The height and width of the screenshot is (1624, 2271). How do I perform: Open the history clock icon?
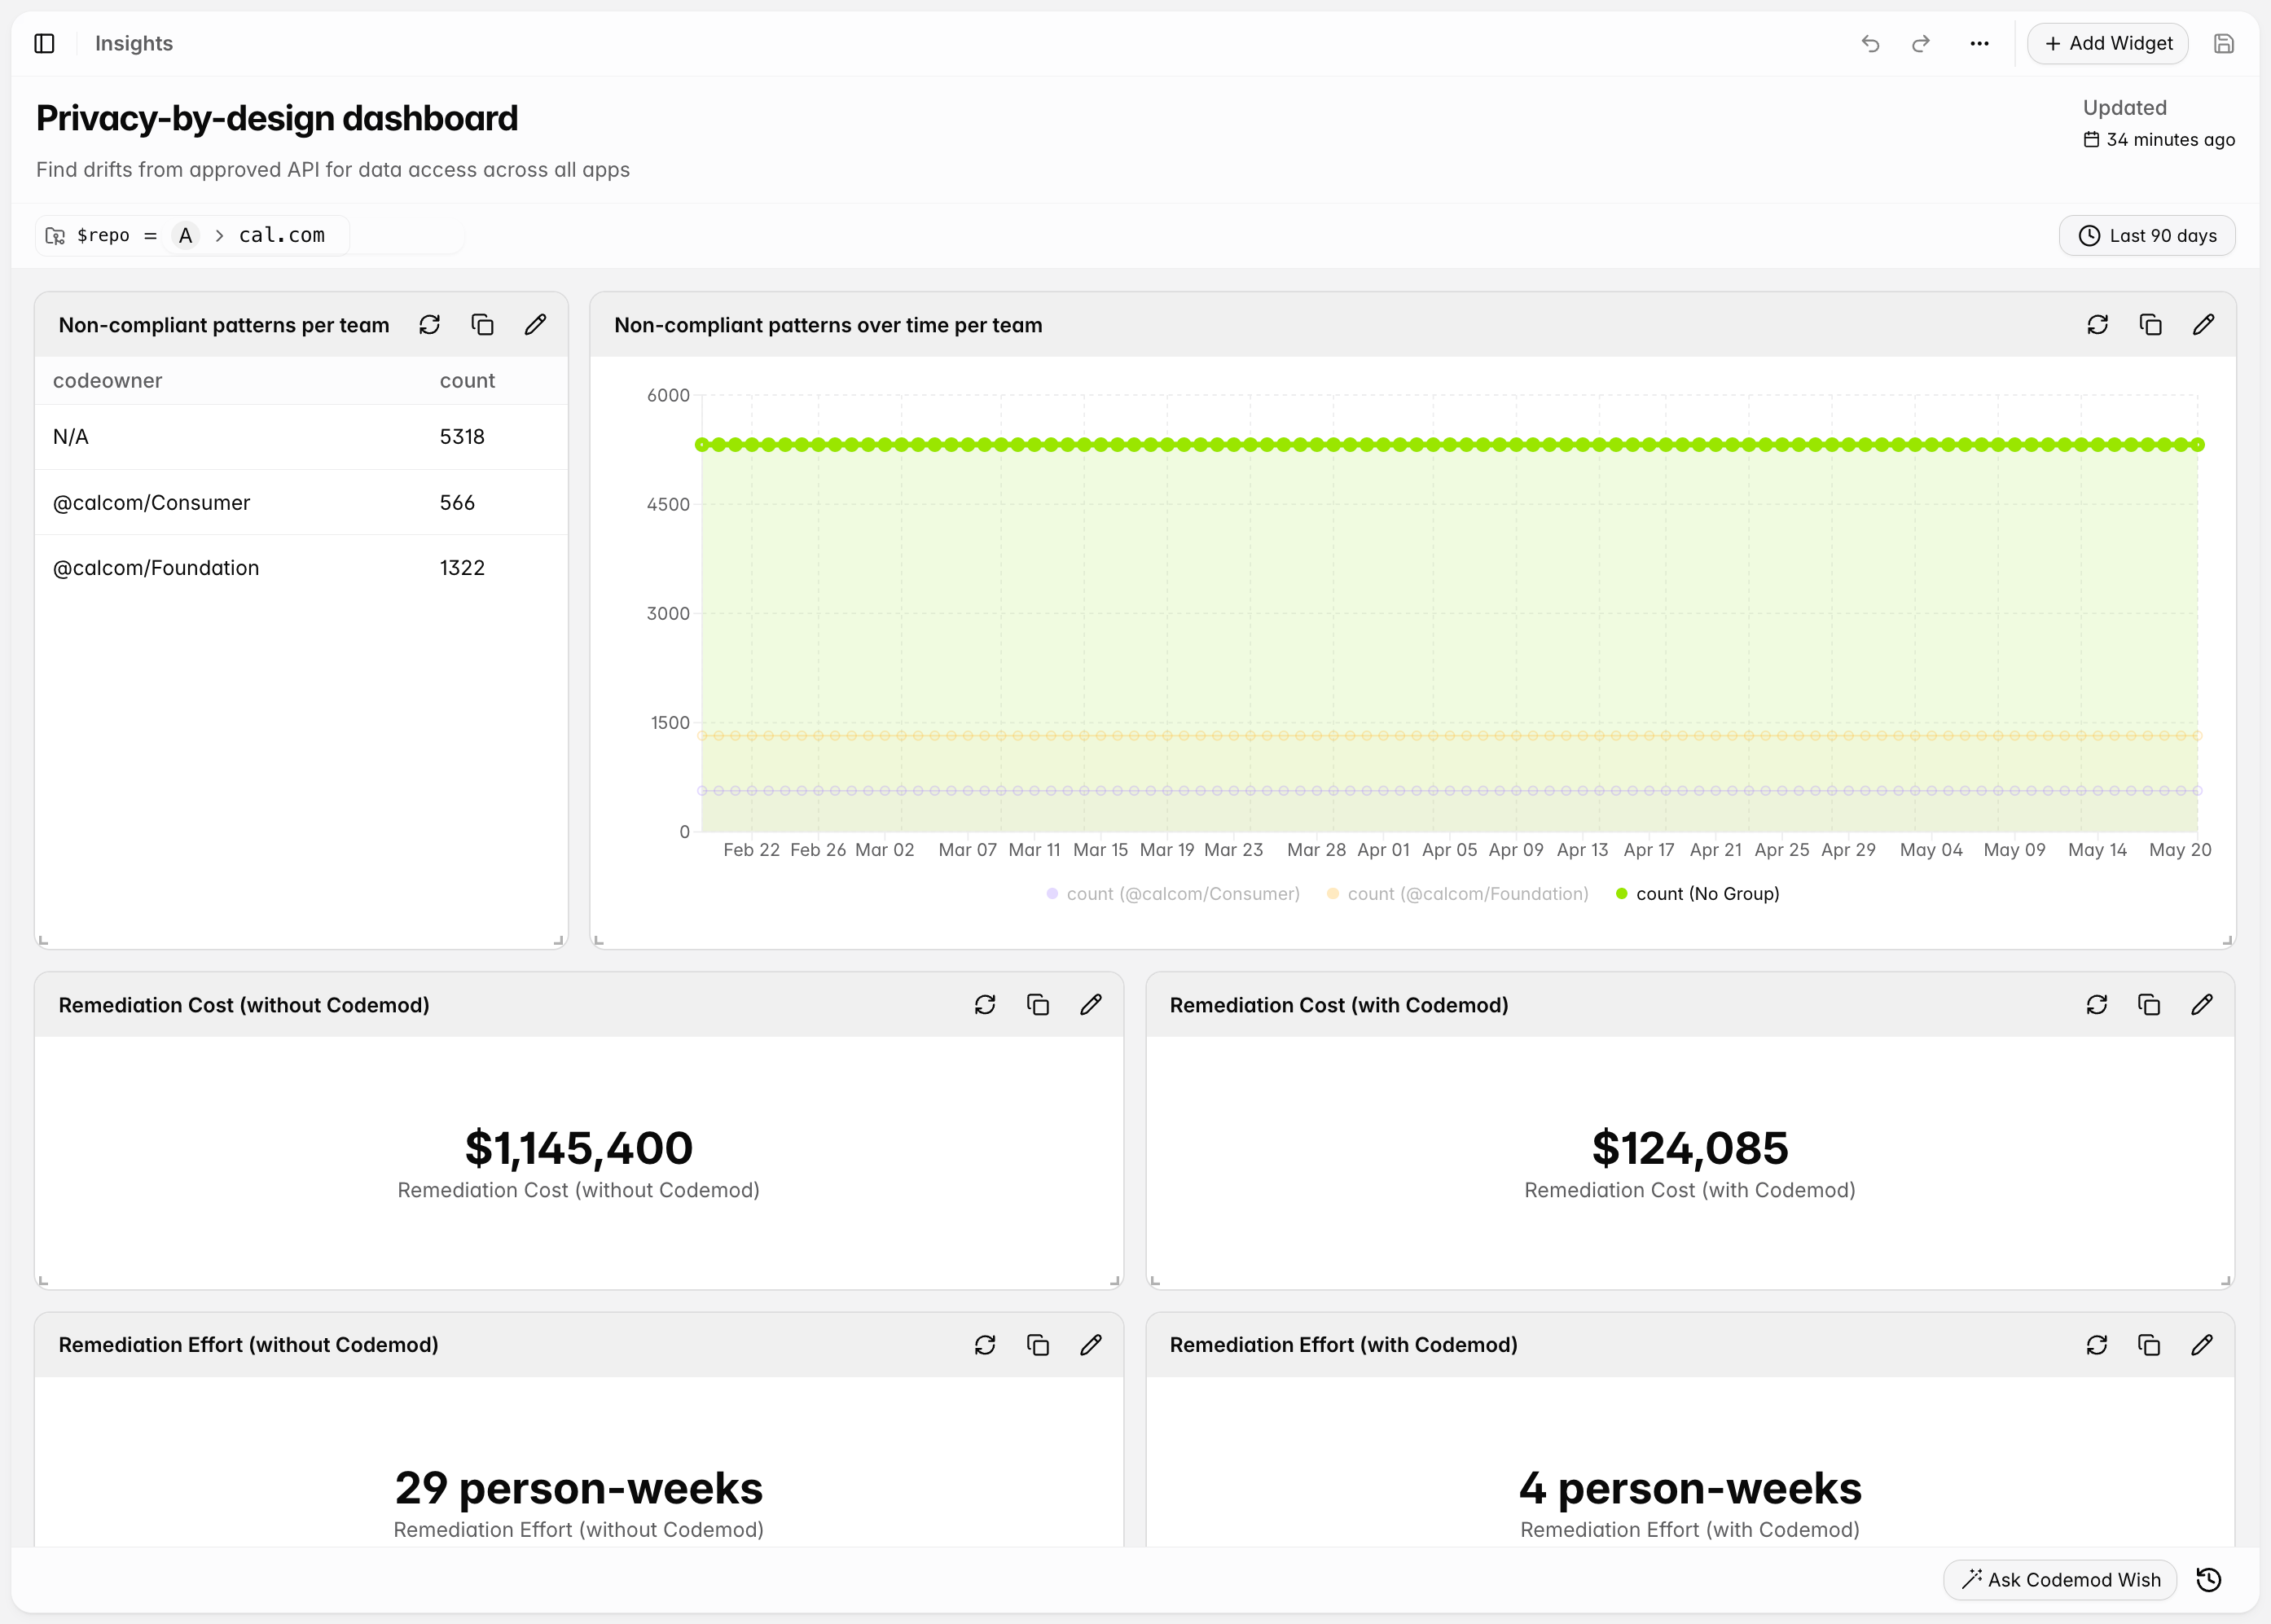[2209, 1580]
